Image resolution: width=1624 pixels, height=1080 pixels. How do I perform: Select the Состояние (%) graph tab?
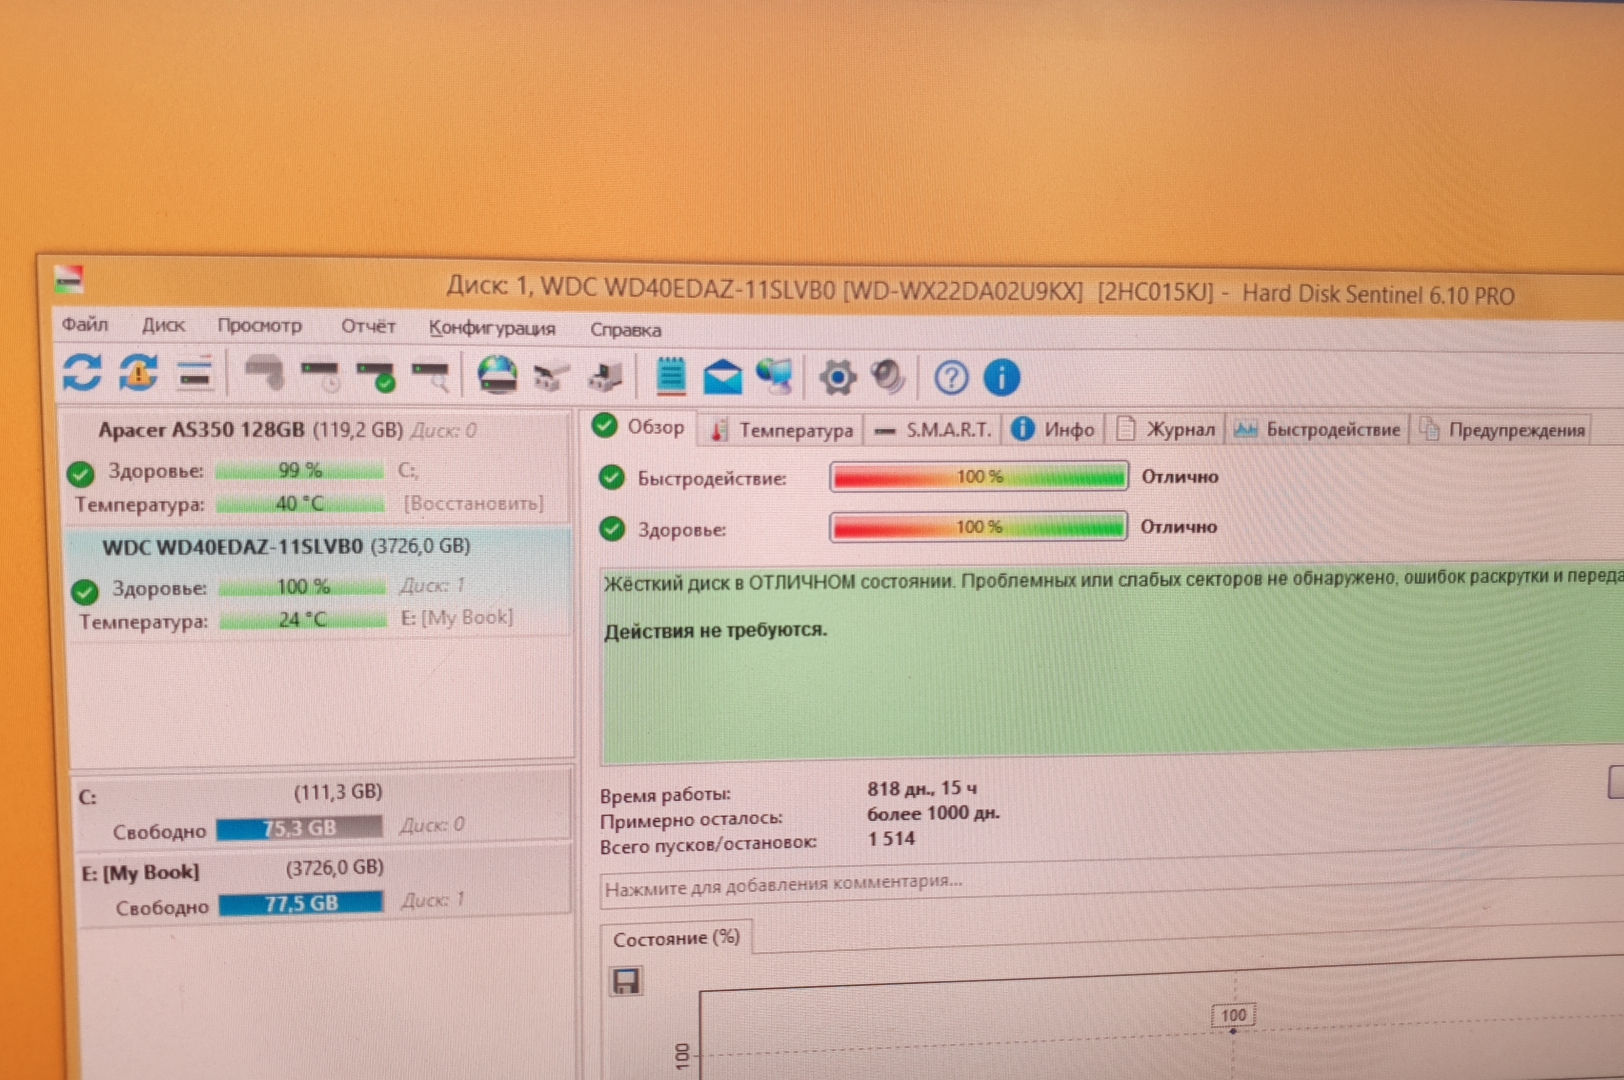pyautogui.click(x=676, y=938)
